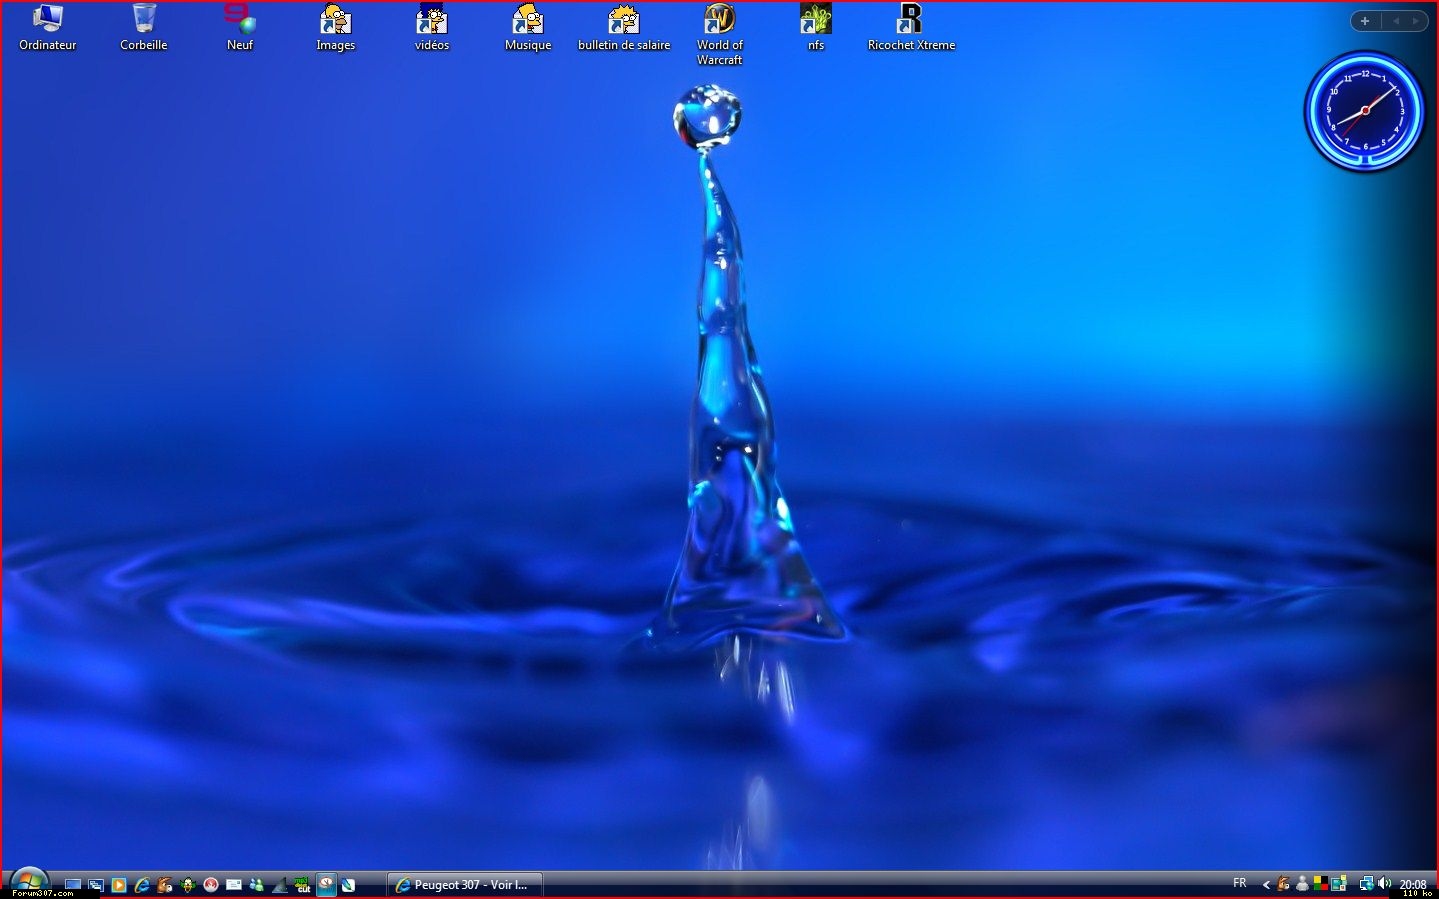Switch to Peugeot 307 taskbar window

464,885
